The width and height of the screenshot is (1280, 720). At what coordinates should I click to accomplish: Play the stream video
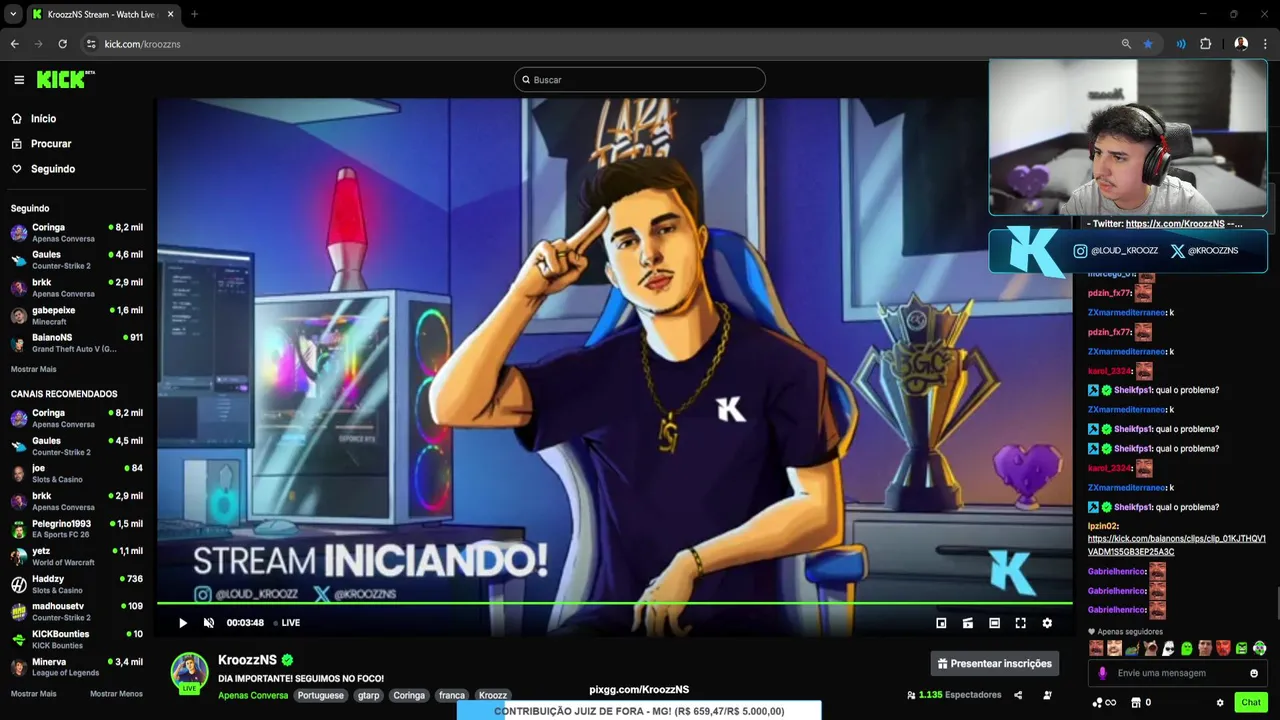coord(182,623)
